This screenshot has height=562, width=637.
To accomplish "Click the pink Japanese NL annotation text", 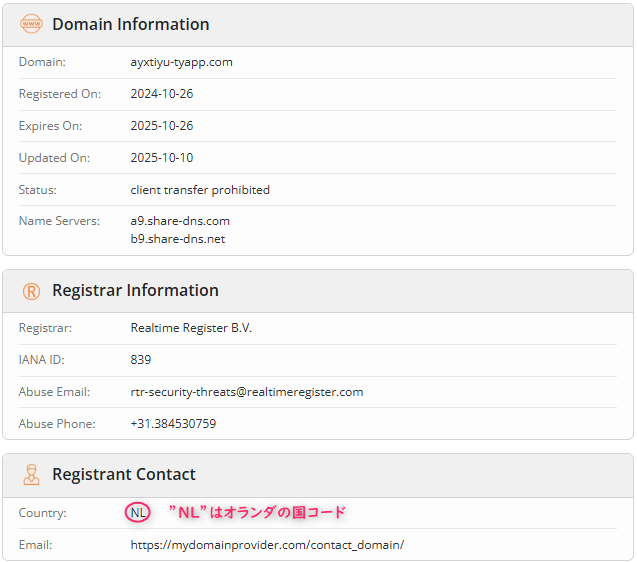I will point(256,512).
